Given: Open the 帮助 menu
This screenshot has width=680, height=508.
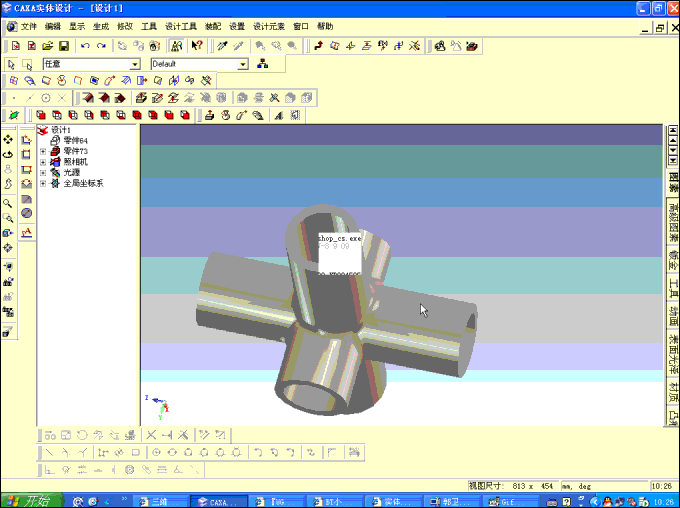Looking at the screenshot, I should tap(325, 26).
